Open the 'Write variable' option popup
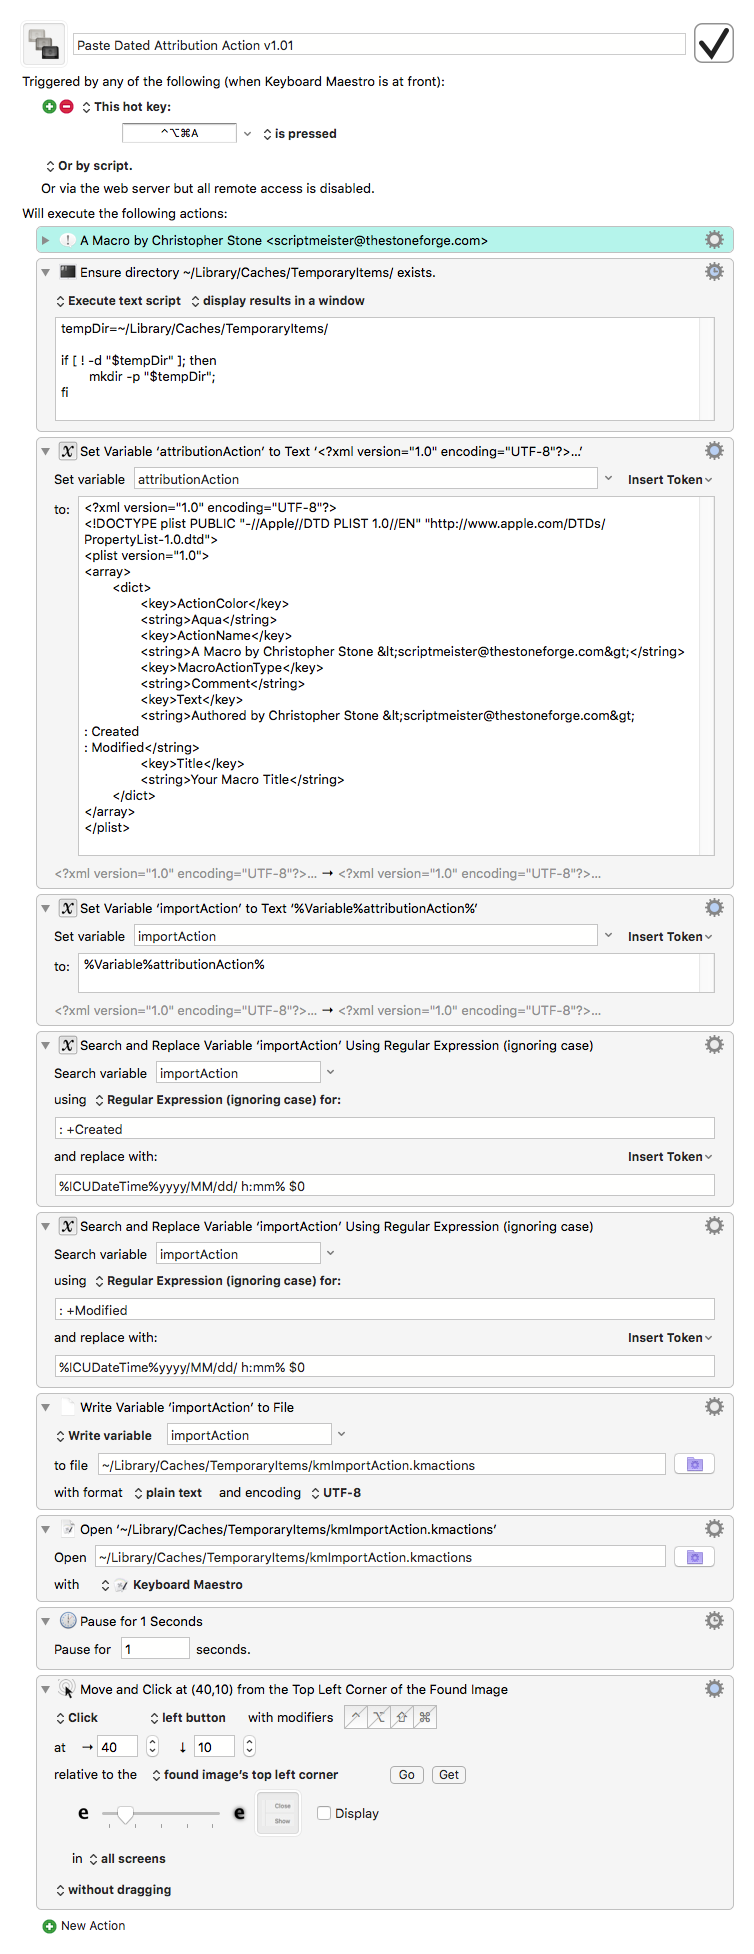The image size is (754, 1954). 103,1436
